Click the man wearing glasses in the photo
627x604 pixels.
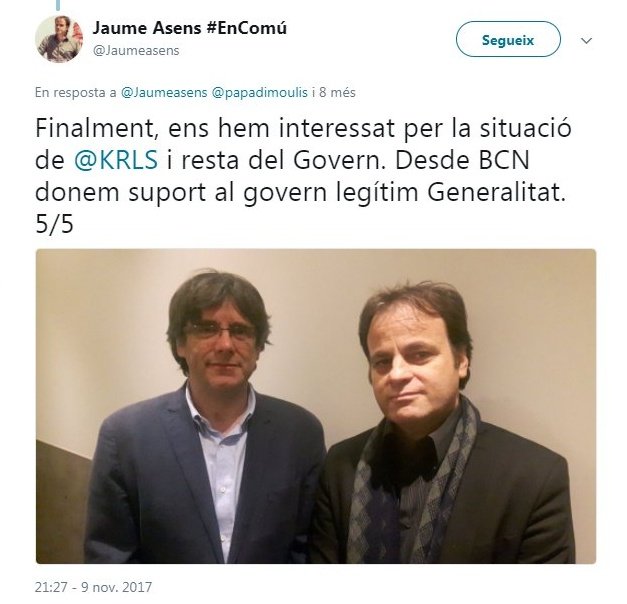(213, 416)
